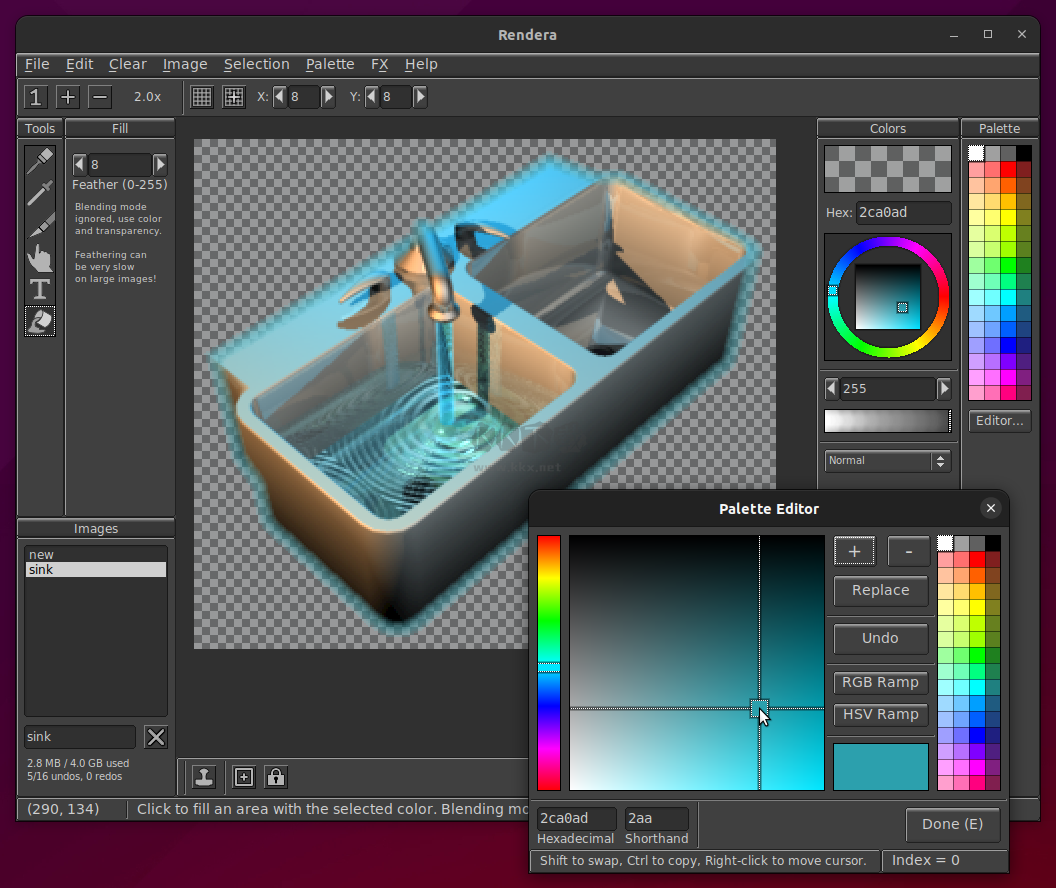
Task: Open the Selection menu
Action: (256, 64)
